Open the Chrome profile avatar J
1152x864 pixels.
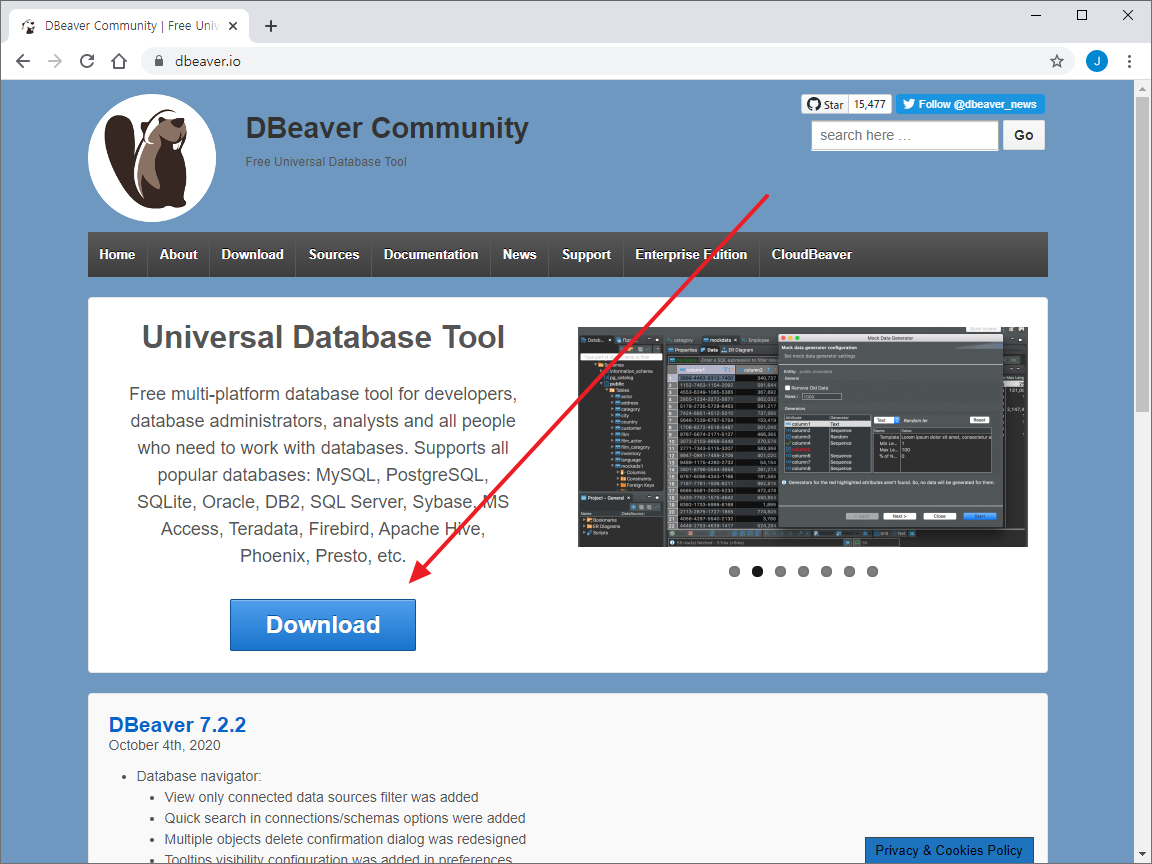[1096, 61]
